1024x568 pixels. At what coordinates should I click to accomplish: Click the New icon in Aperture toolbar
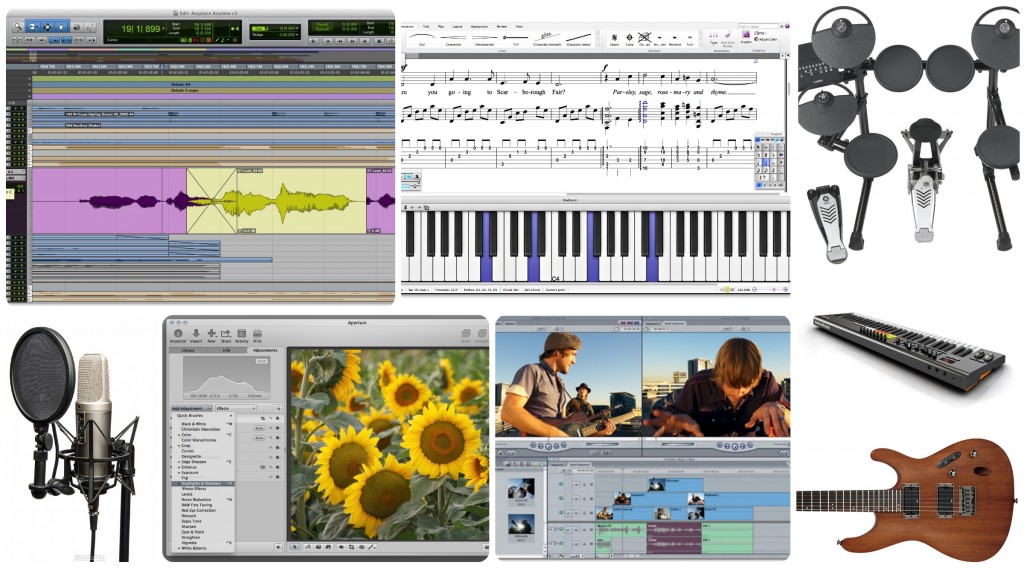(x=212, y=336)
